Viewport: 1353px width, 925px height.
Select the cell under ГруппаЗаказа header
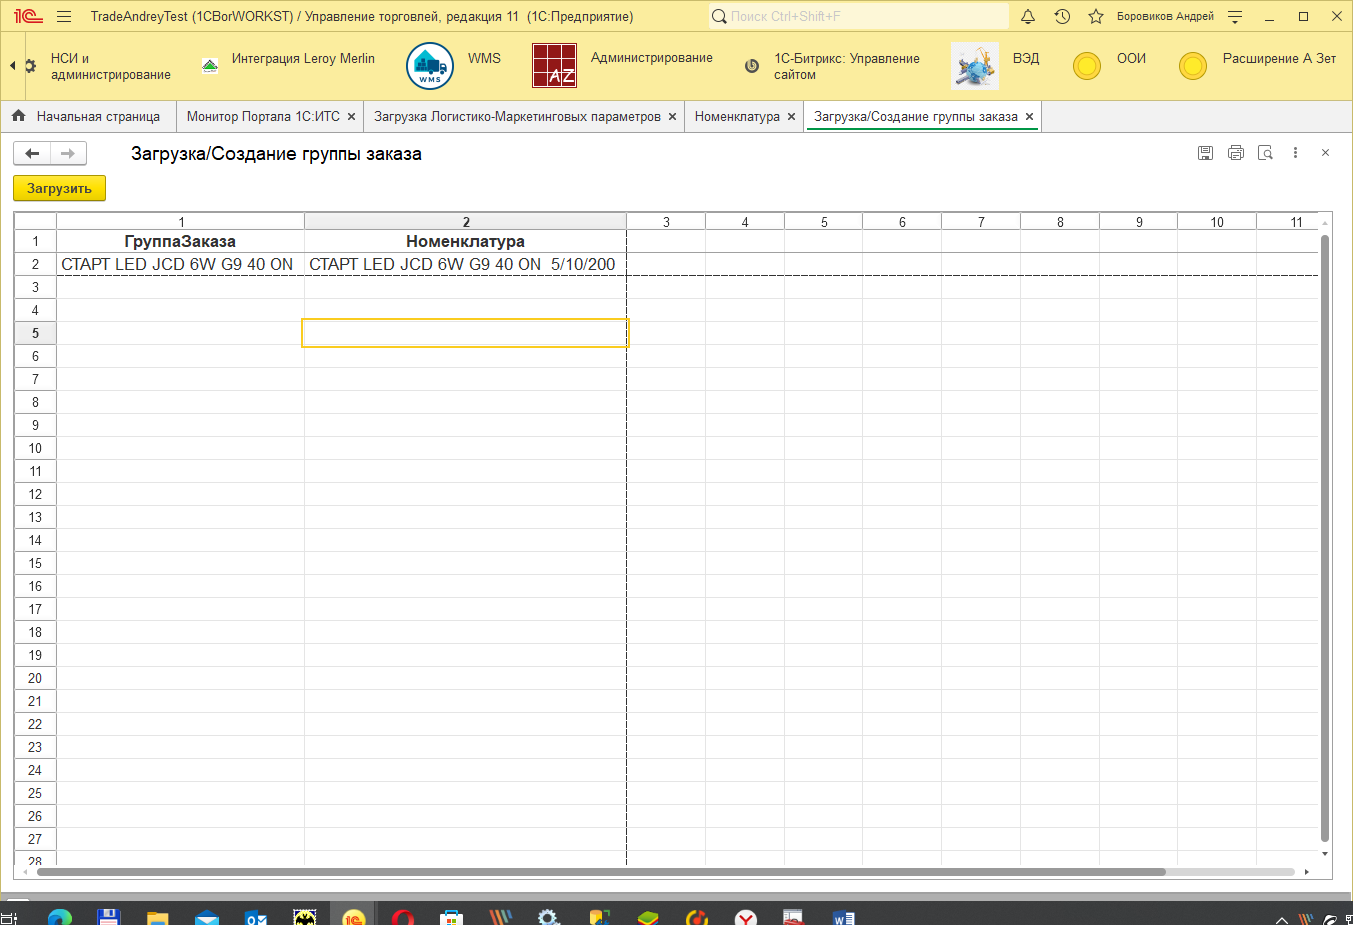(180, 264)
